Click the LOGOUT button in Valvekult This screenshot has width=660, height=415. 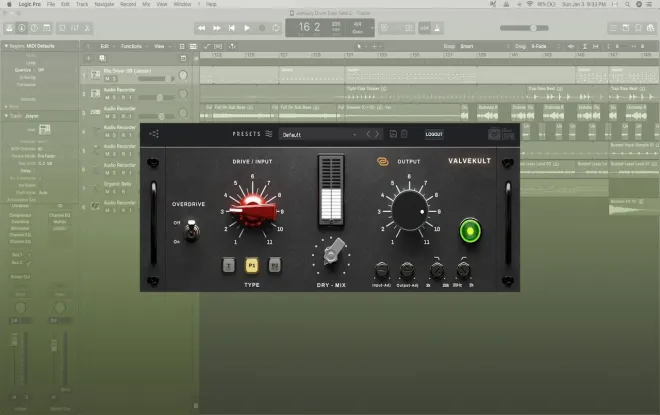tap(434, 134)
